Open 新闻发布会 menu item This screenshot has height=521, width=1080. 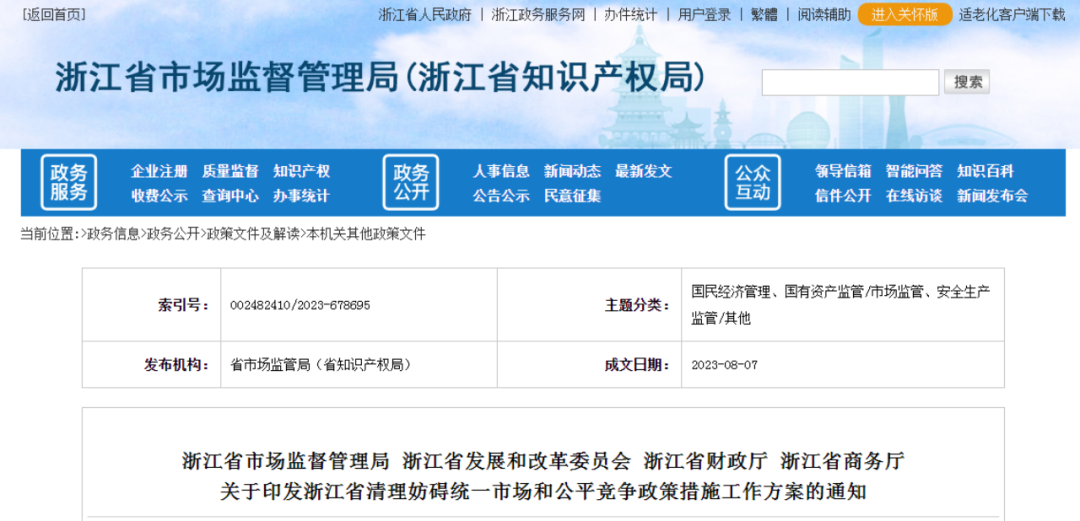993,196
